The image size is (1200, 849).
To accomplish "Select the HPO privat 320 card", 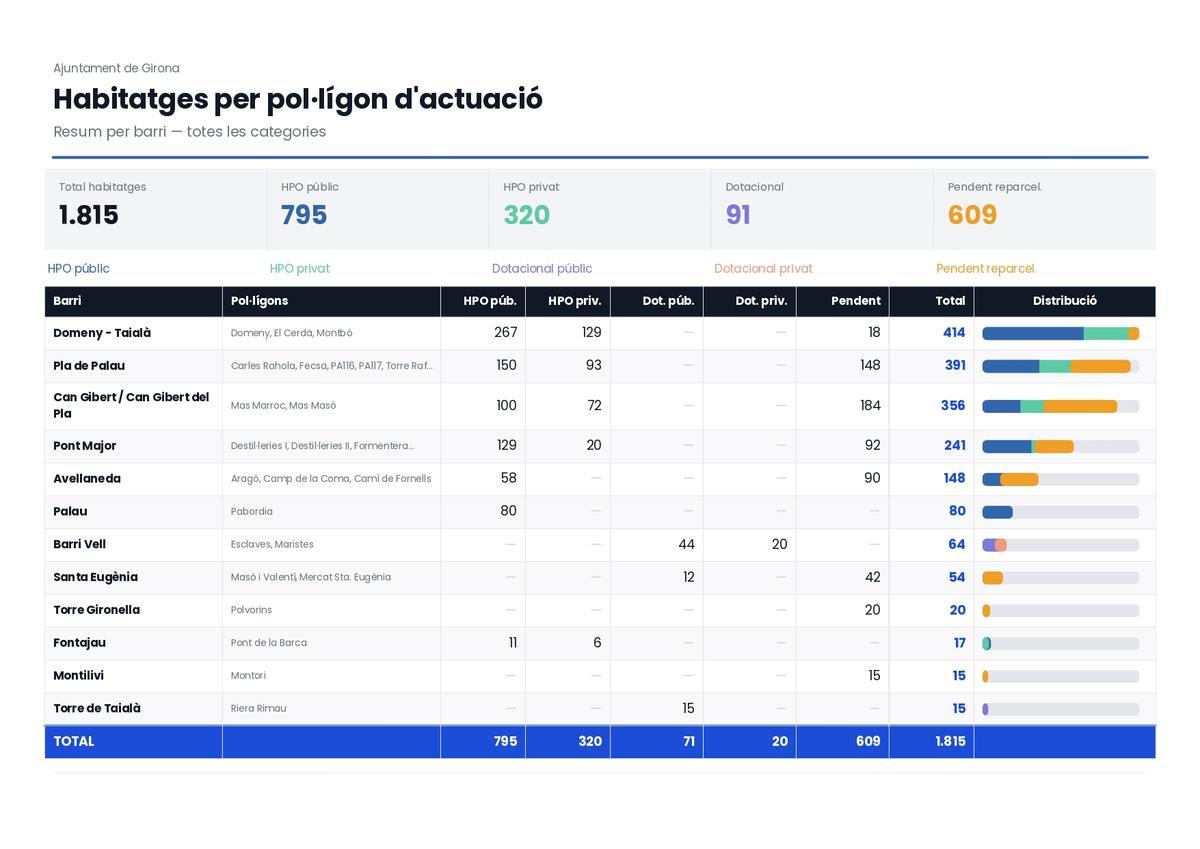I will point(600,209).
